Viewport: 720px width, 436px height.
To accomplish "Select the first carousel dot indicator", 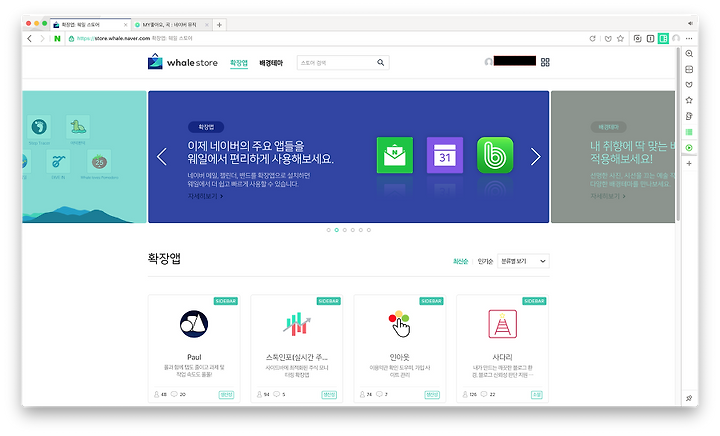I will pos(328,230).
